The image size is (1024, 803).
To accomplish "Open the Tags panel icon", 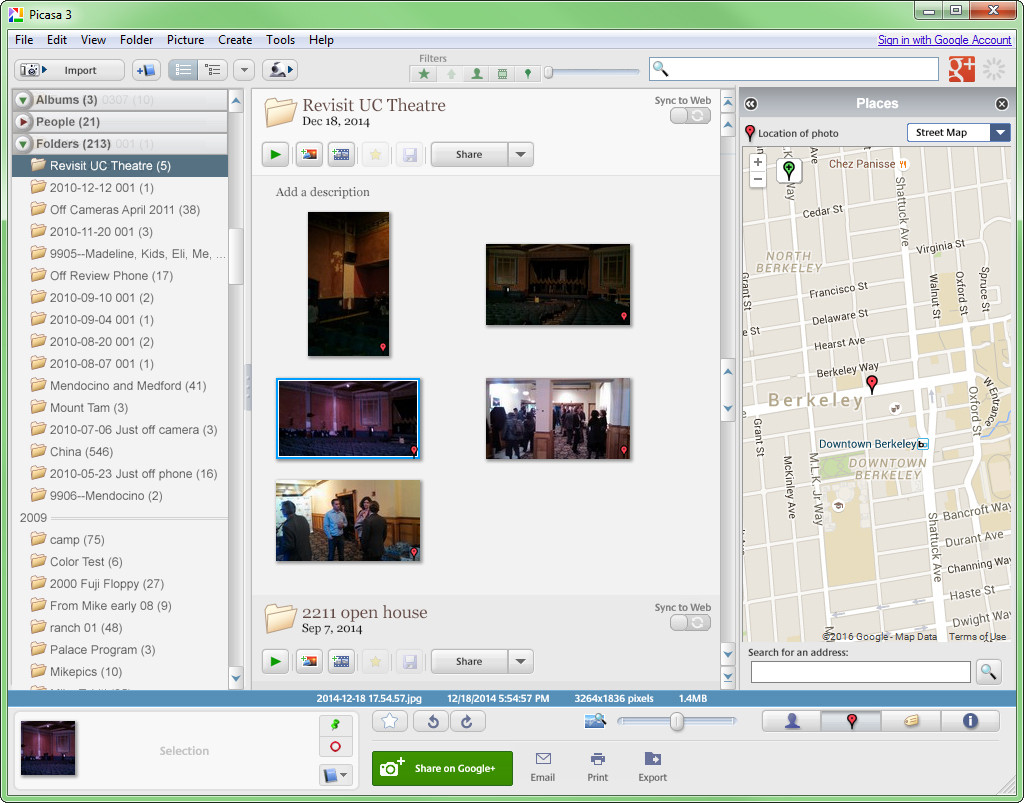I will coord(911,721).
